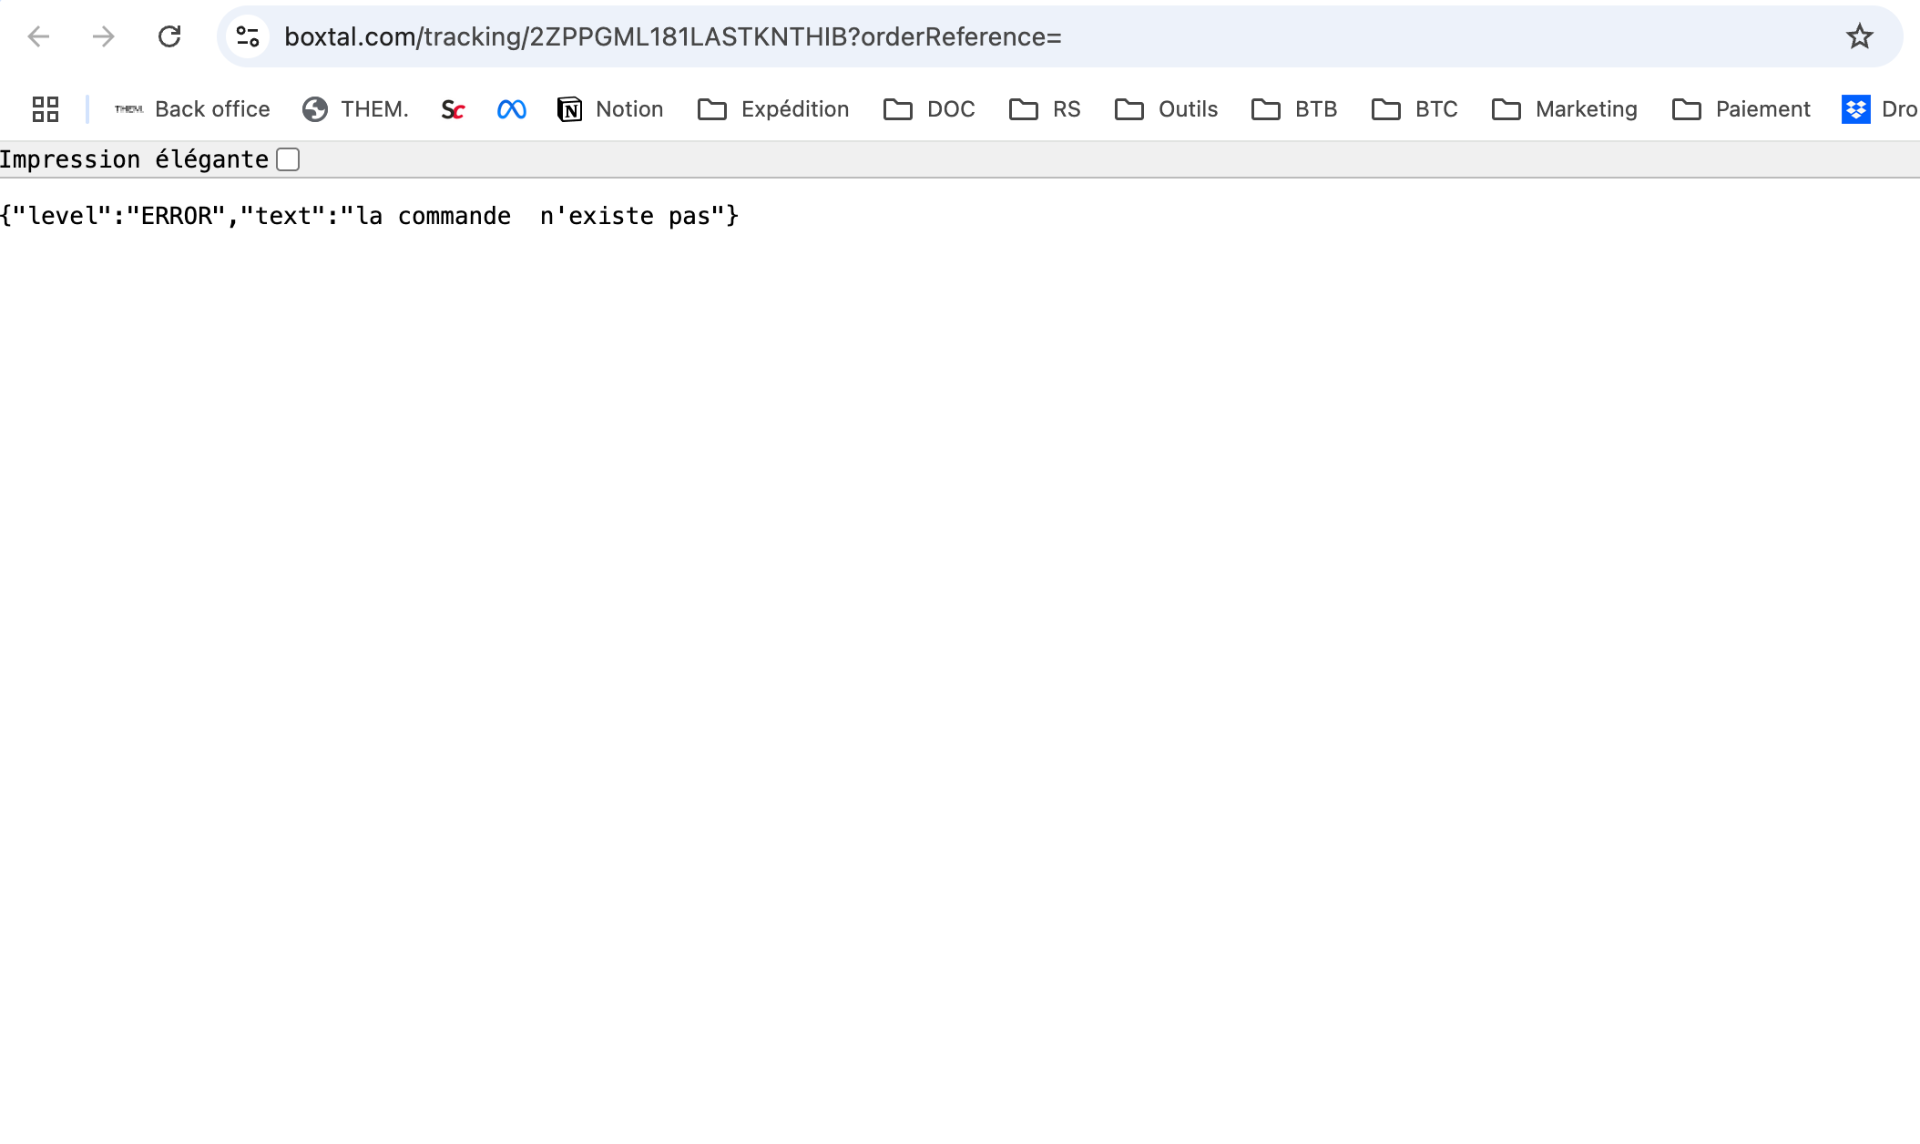
Task: Open the Paiement bookmarks folder
Action: 1741,109
